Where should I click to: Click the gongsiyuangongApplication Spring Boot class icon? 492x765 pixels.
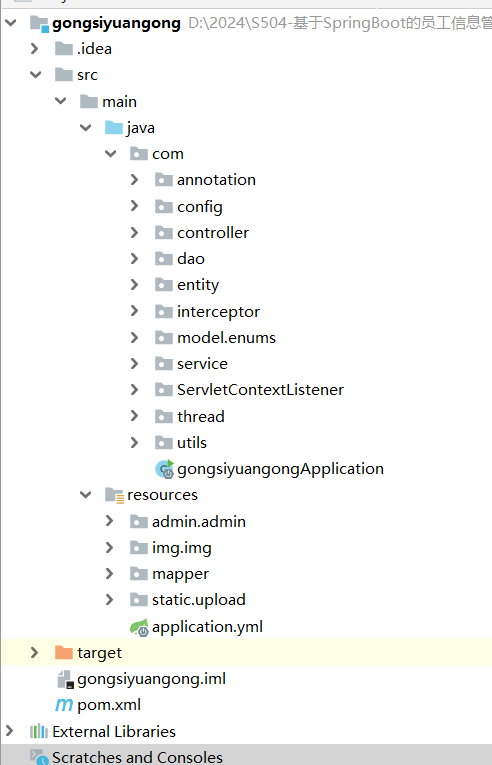click(x=164, y=469)
